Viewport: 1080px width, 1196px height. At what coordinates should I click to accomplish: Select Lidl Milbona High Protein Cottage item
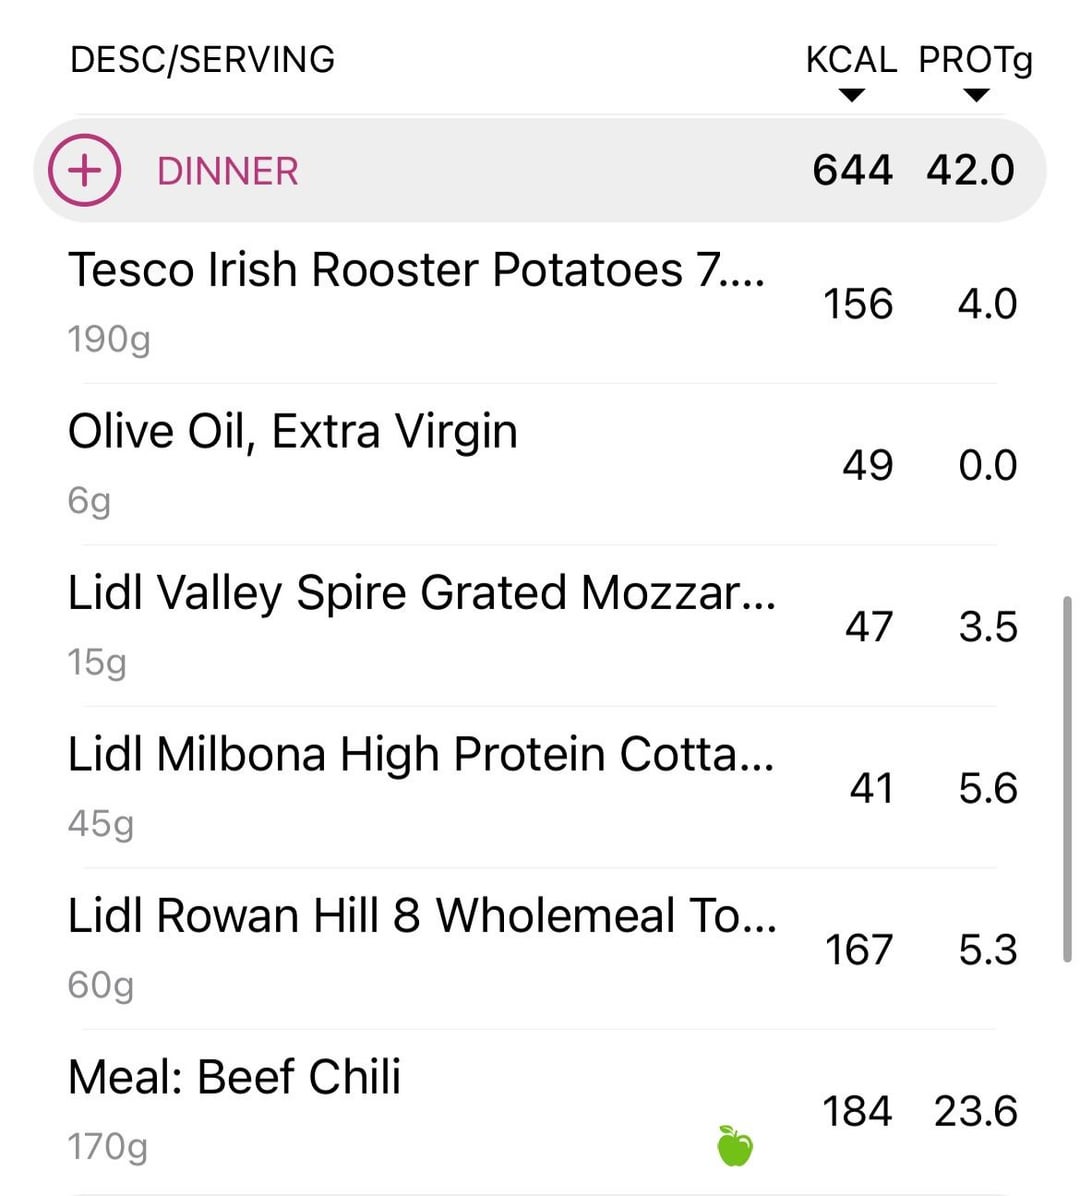[x=420, y=754]
